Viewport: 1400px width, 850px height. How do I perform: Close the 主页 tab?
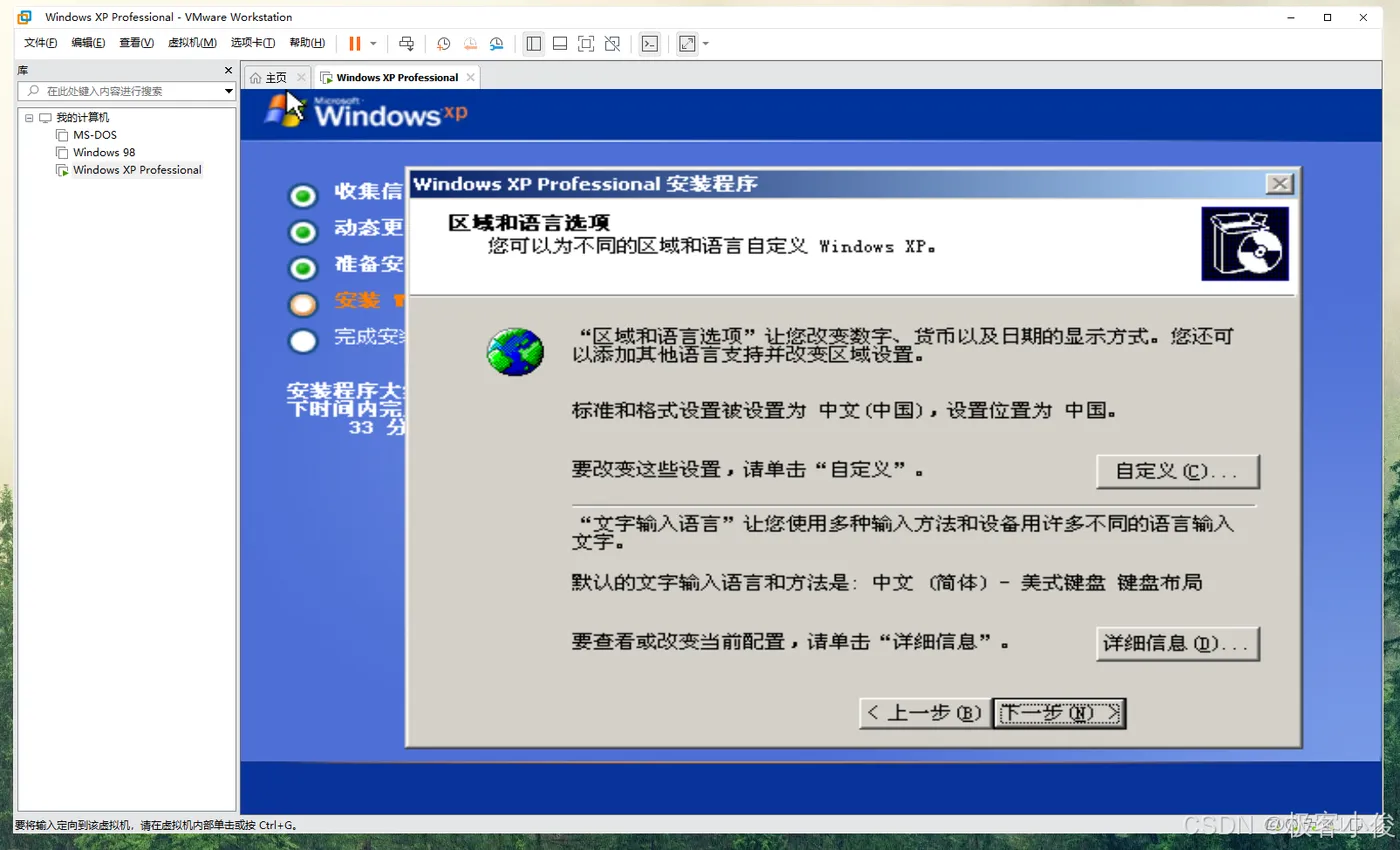[x=301, y=77]
